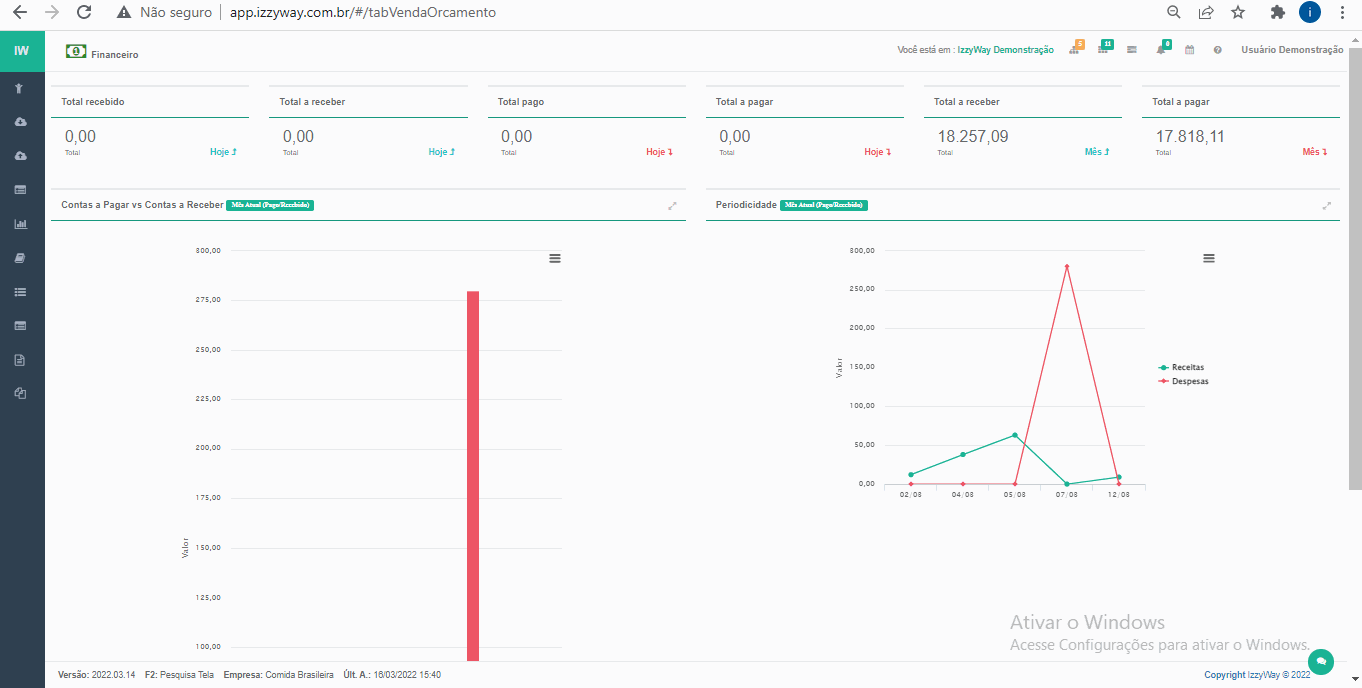Click the cloud upload icon in sidebar
Viewport: 1362px width, 688px height.
coord(20,156)
